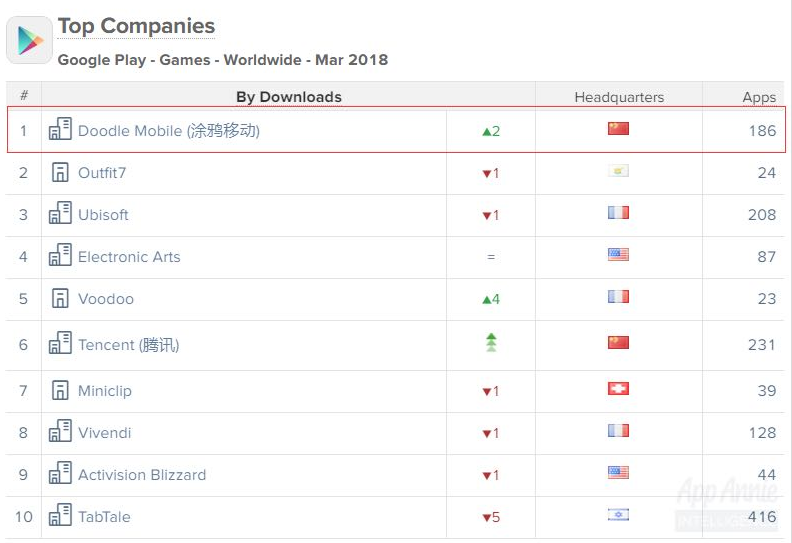Click the Swiss flag in Miniclip row

(x=618, y=388)
